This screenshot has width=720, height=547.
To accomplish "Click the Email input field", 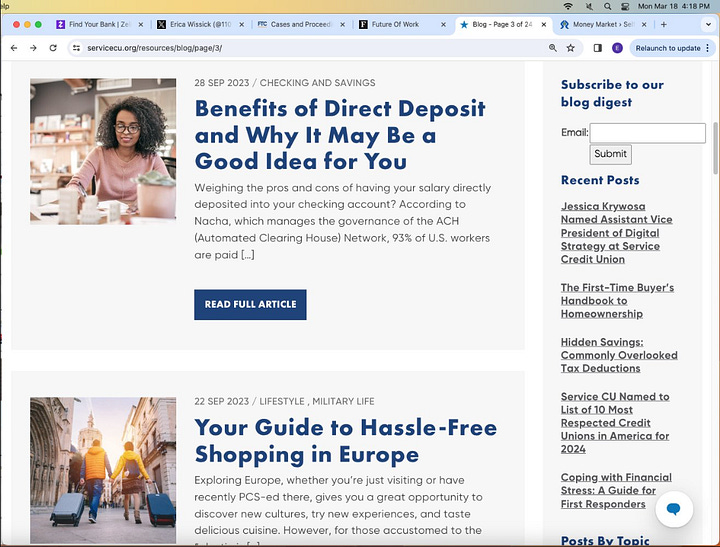I will point(647,133).
